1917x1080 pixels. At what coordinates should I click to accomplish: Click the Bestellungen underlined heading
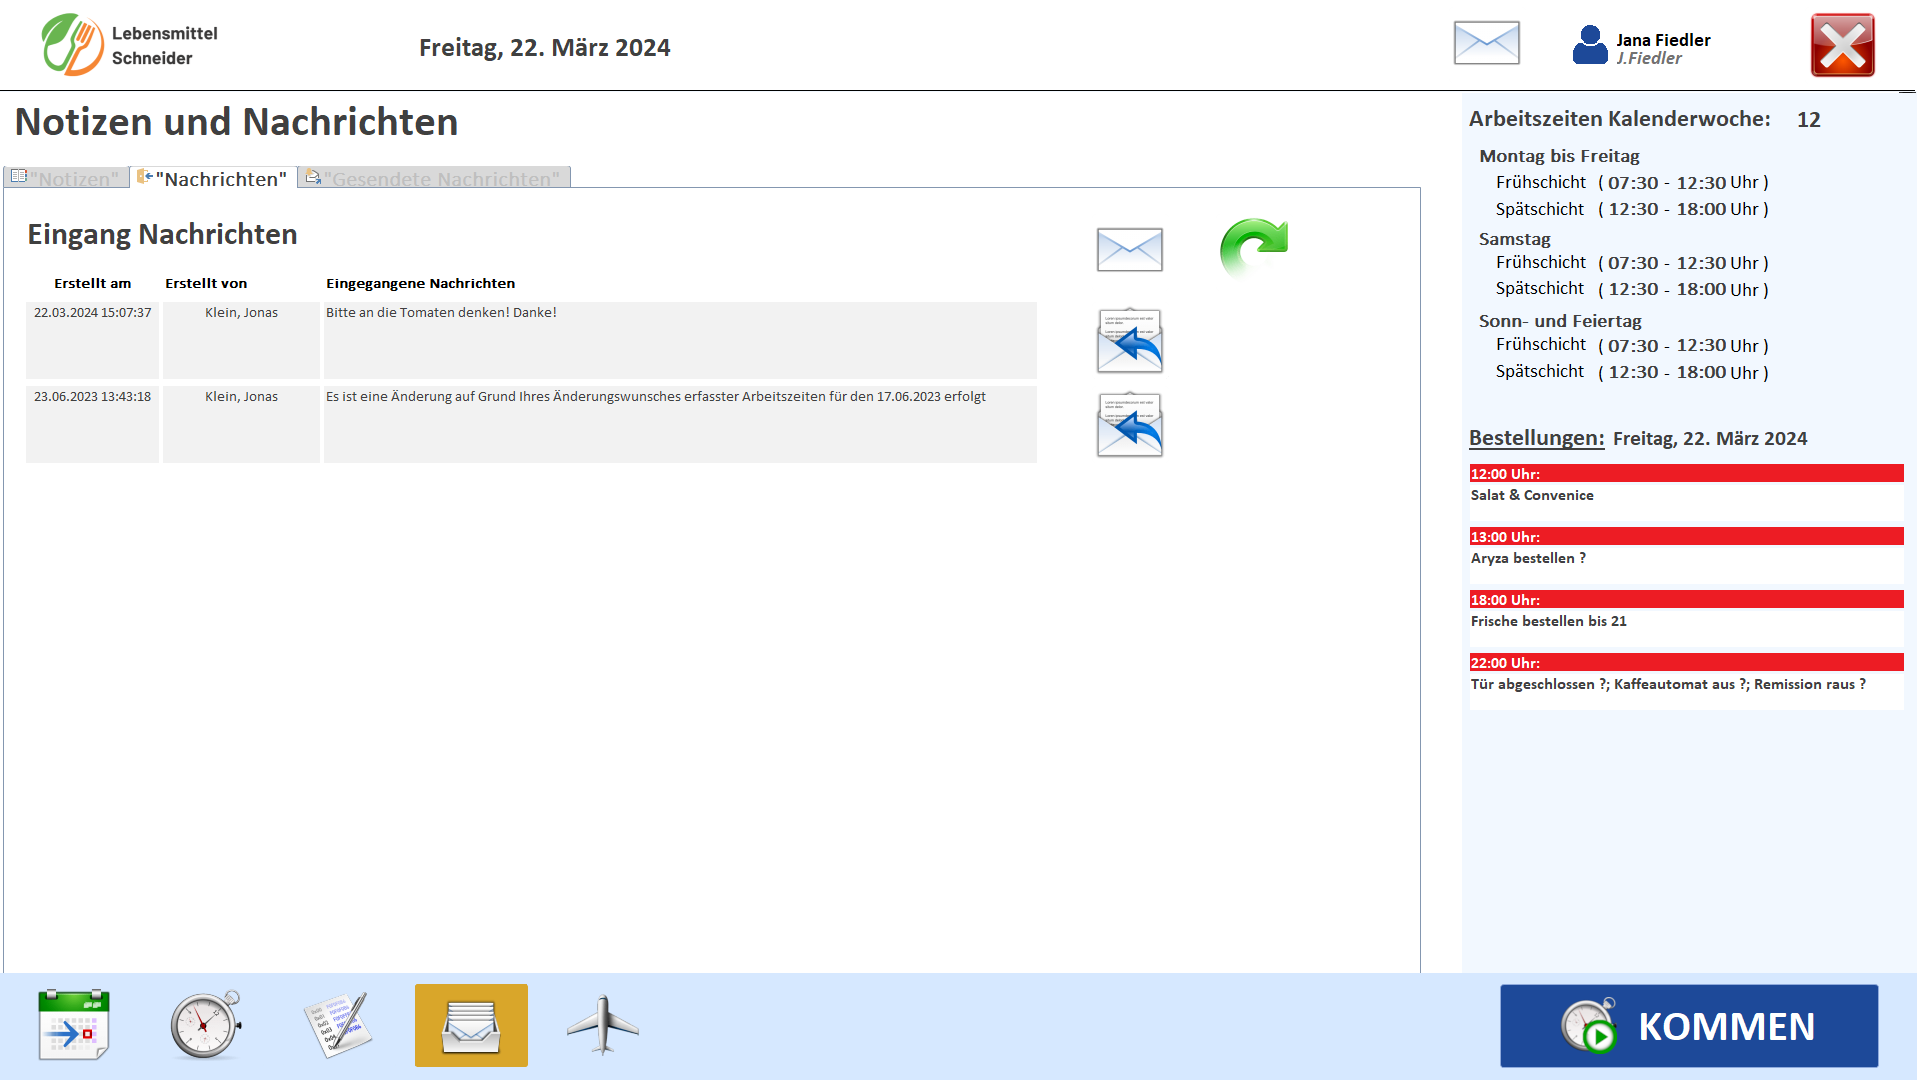[x=1536, y=438]
